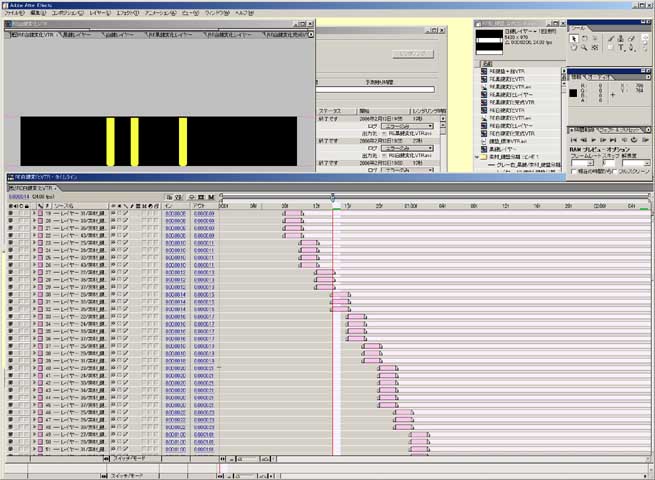Switch to Audio tab in Info palette
655x480 pixels.
click(599, 77)
